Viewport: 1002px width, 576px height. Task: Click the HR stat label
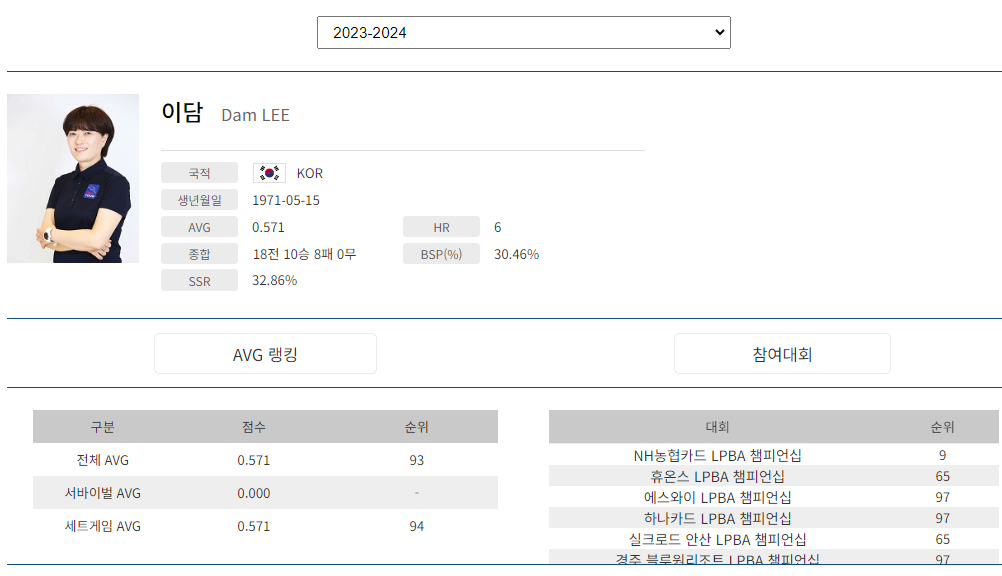[x=441, y=226]
